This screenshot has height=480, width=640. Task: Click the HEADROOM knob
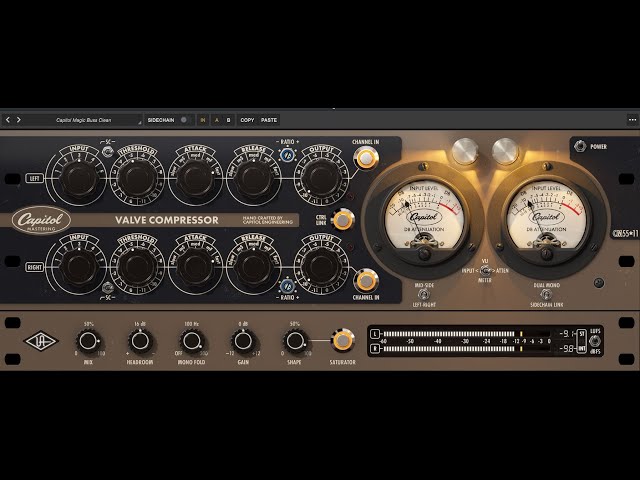pos(140,341)
